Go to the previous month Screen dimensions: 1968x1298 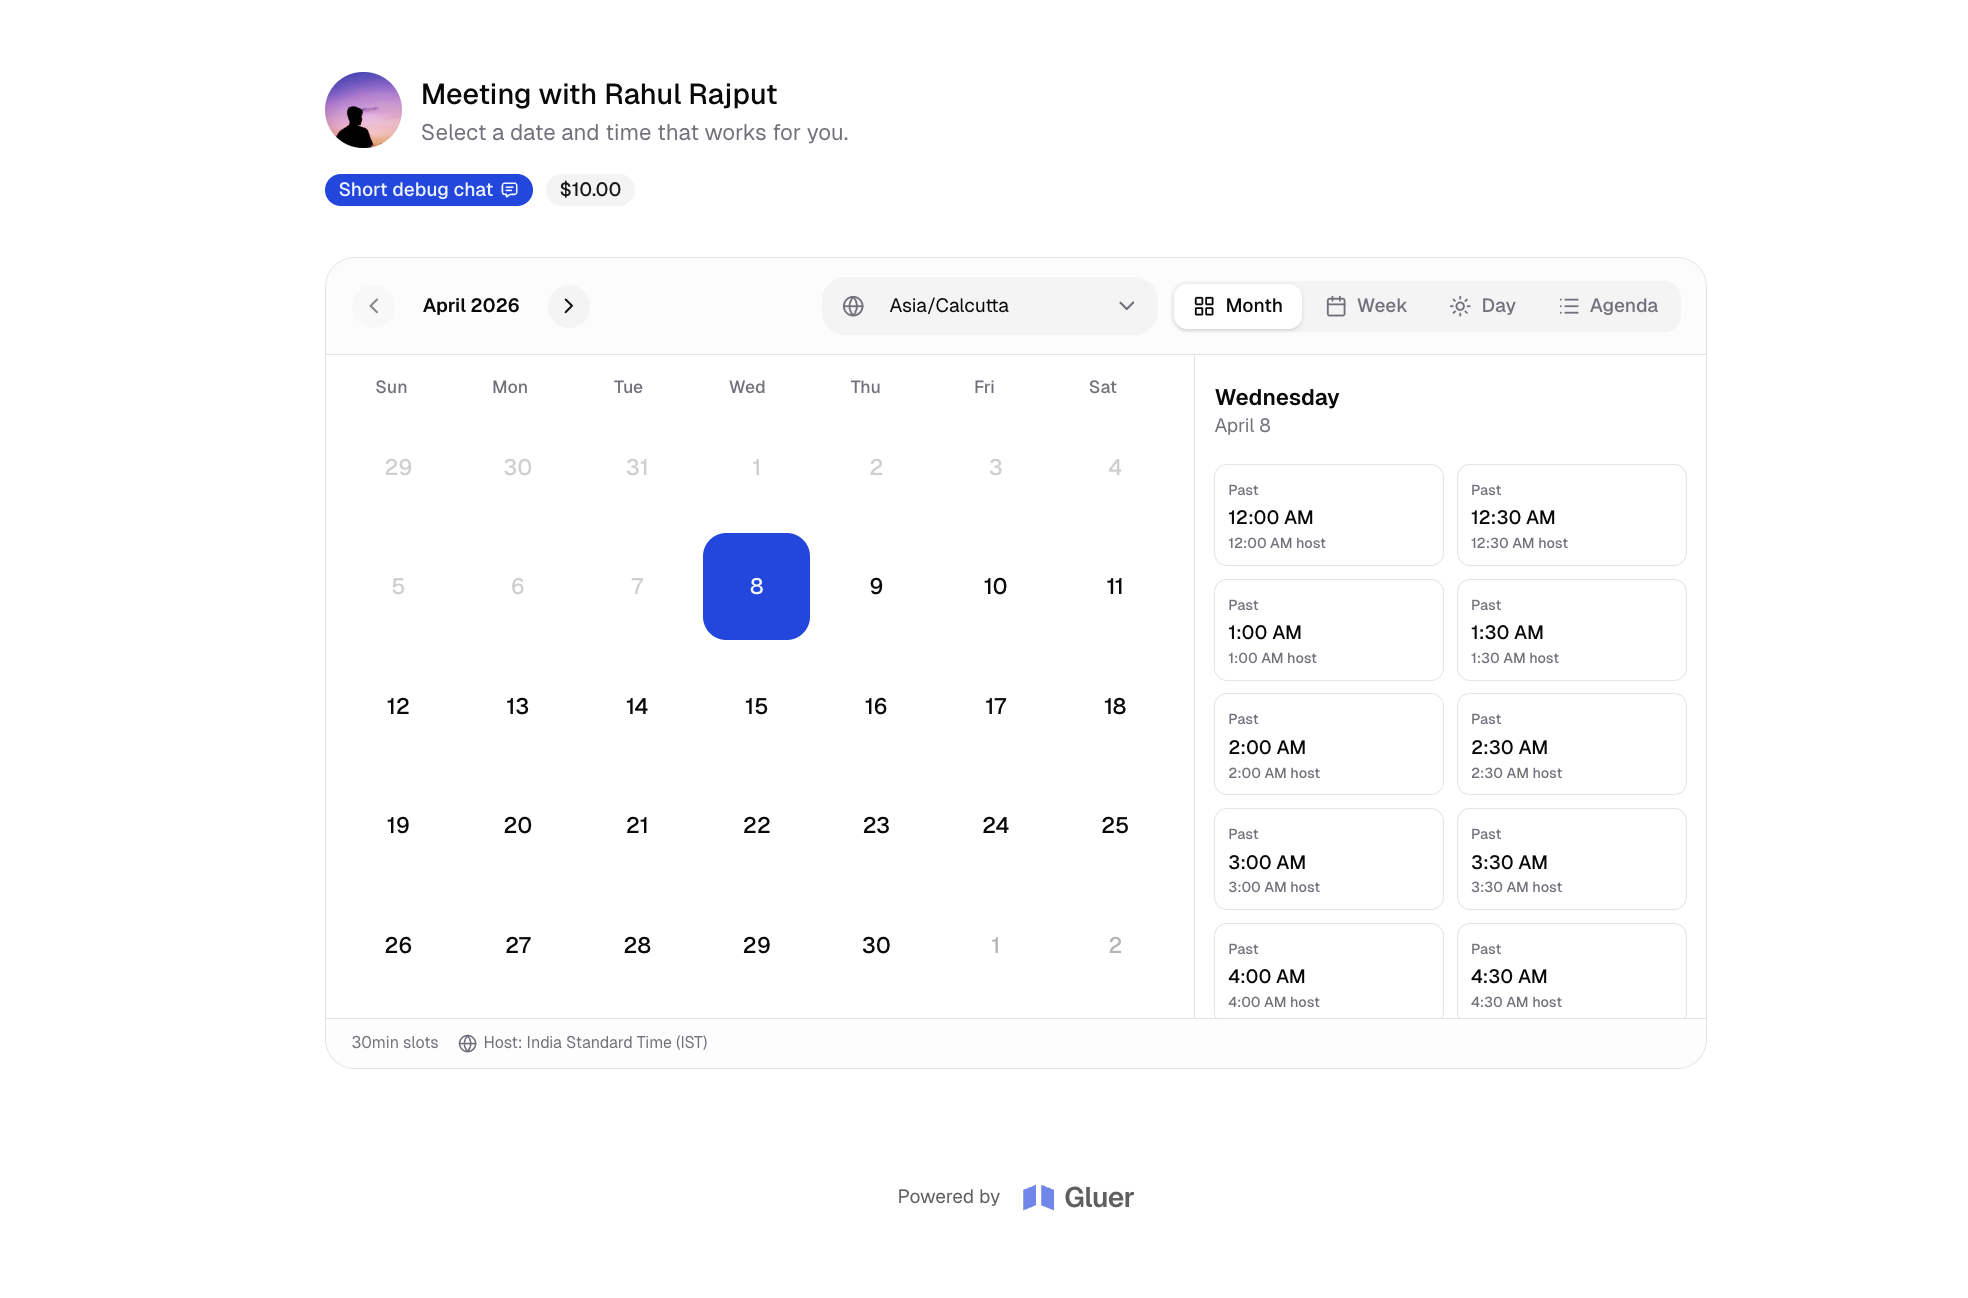pos(373,306)
